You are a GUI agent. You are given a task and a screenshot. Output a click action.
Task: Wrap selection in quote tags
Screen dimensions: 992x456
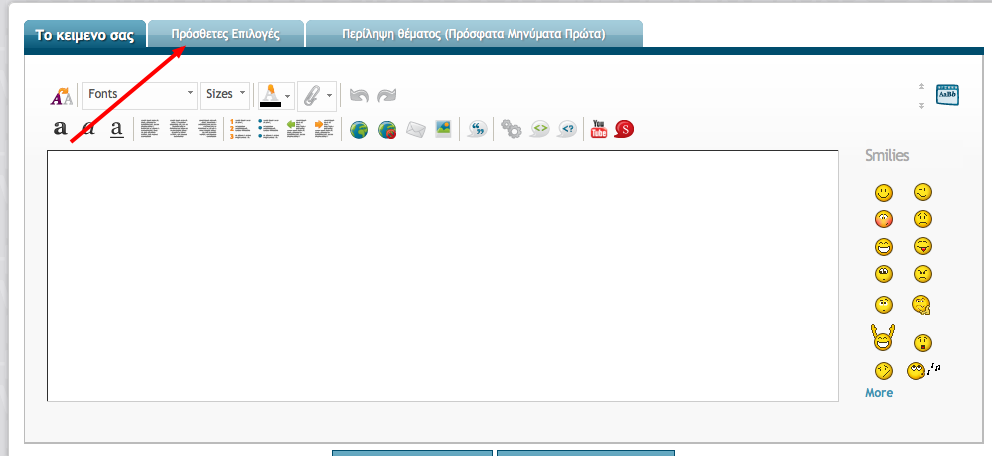click(478, 130)
